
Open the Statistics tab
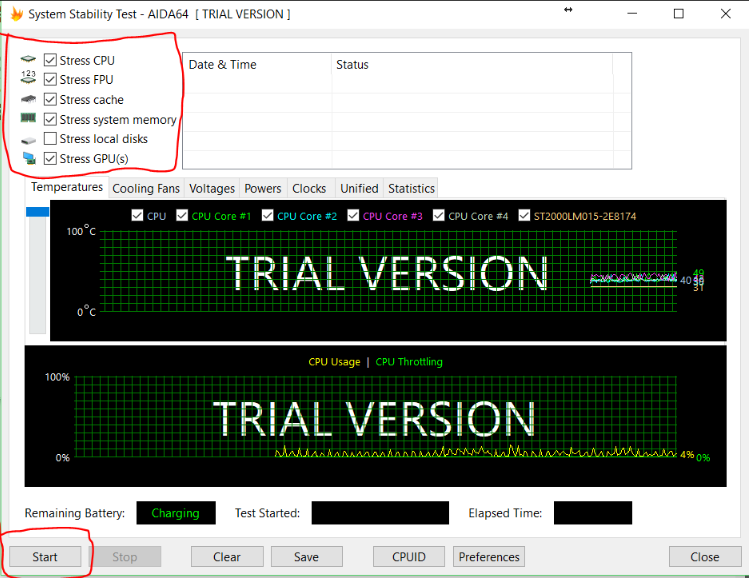[411, 189]
